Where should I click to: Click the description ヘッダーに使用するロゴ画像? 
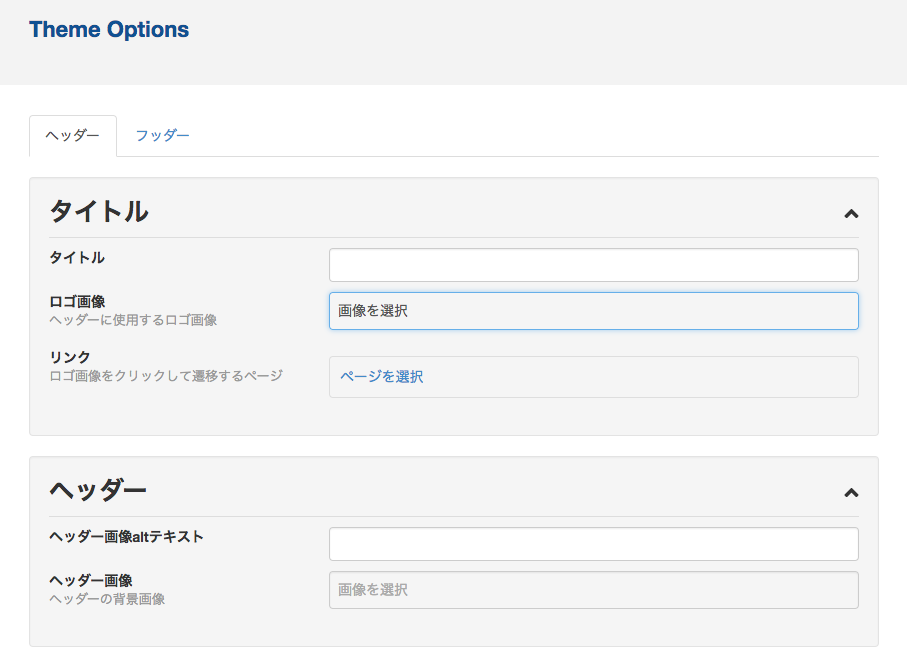(x=133, y=320)
